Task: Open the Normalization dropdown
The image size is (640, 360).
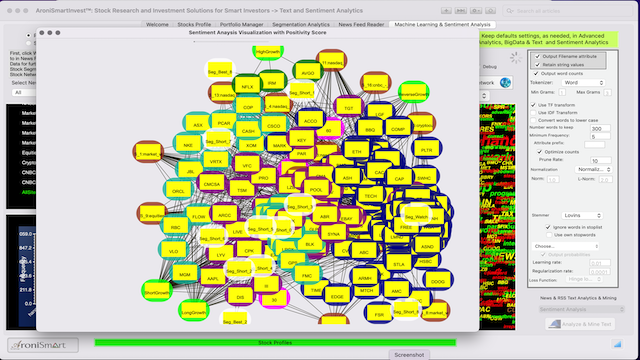Action: point(593,169)
